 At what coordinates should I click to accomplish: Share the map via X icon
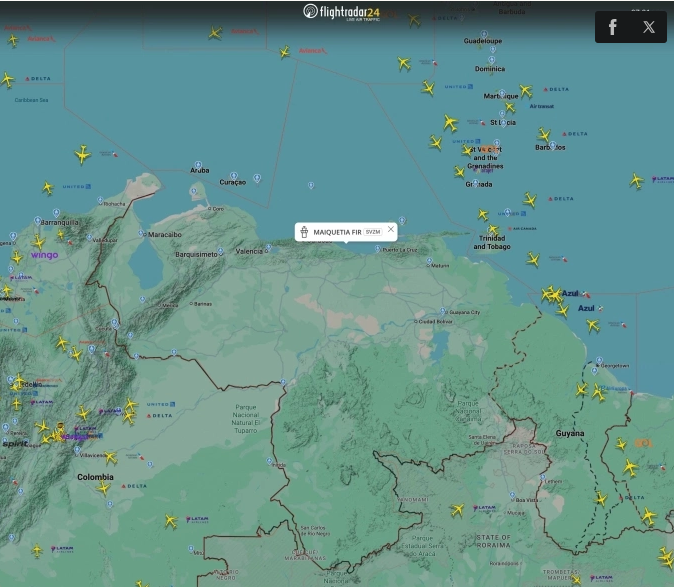(649, 27)
